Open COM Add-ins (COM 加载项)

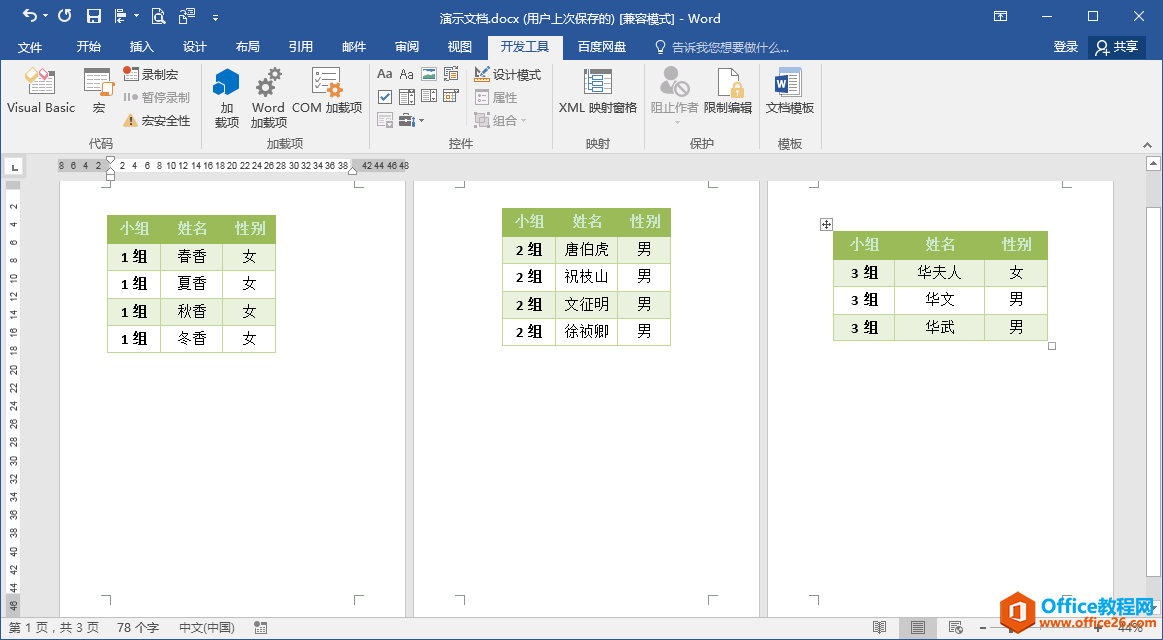[x=327, y=90]
